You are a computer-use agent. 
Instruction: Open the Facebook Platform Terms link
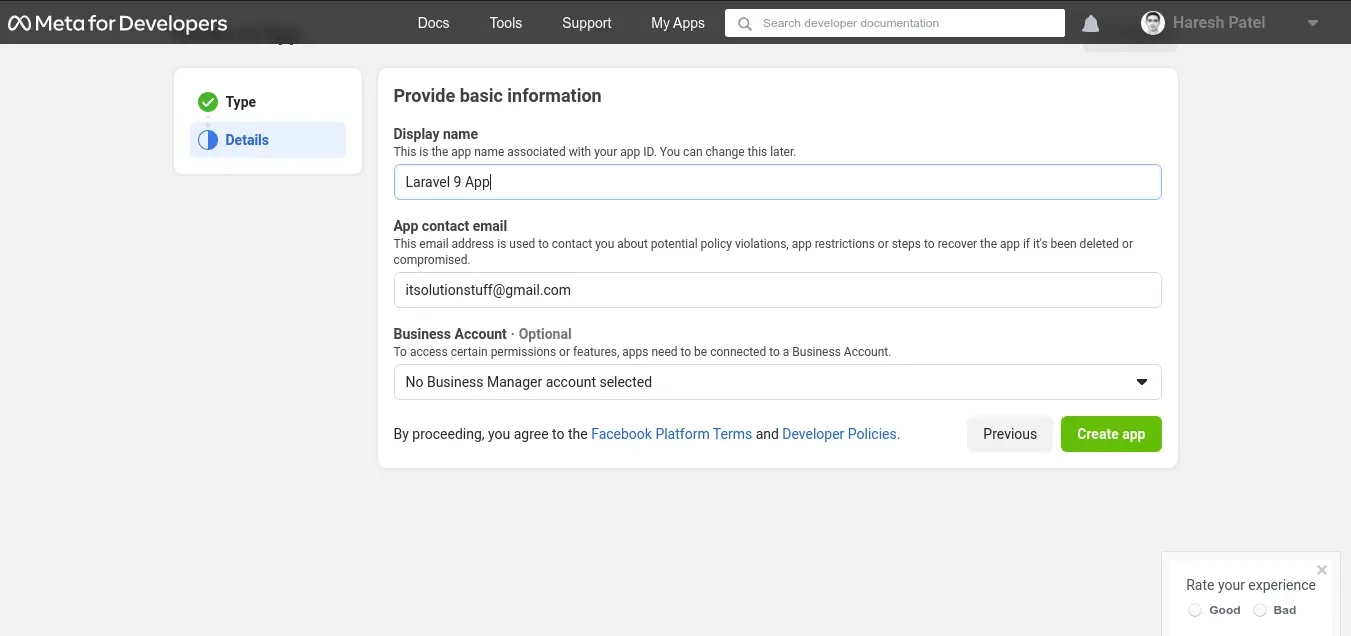click(x=671, y=434)
